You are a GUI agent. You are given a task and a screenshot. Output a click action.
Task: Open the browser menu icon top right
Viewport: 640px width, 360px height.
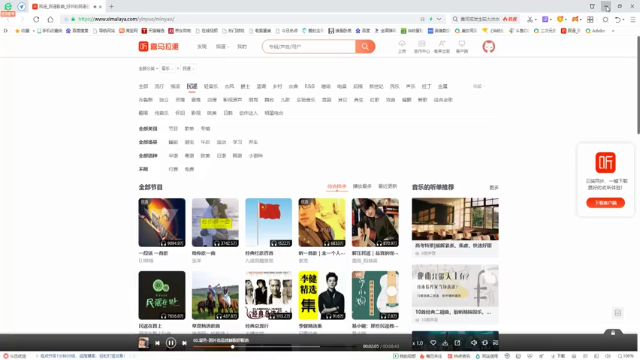coord(633,19)
